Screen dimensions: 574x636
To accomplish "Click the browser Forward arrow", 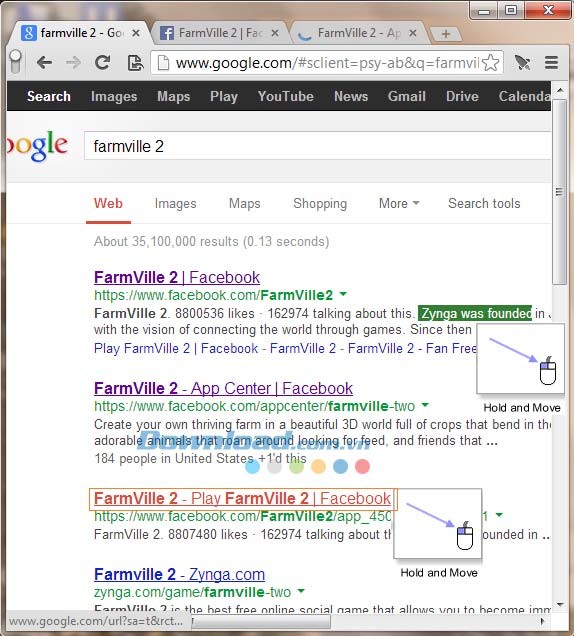I will point(73,63).
